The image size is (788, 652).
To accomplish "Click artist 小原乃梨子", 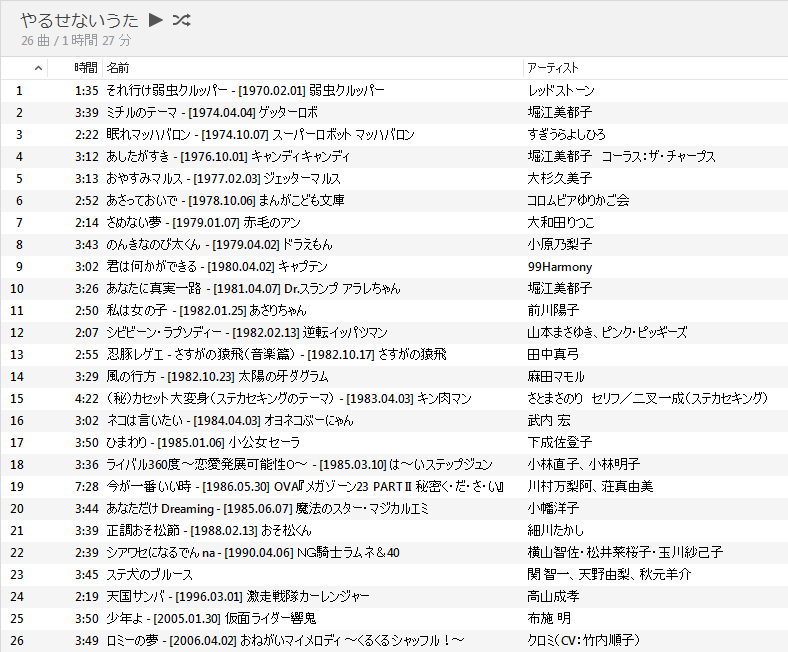I will (x=559, y=245).
